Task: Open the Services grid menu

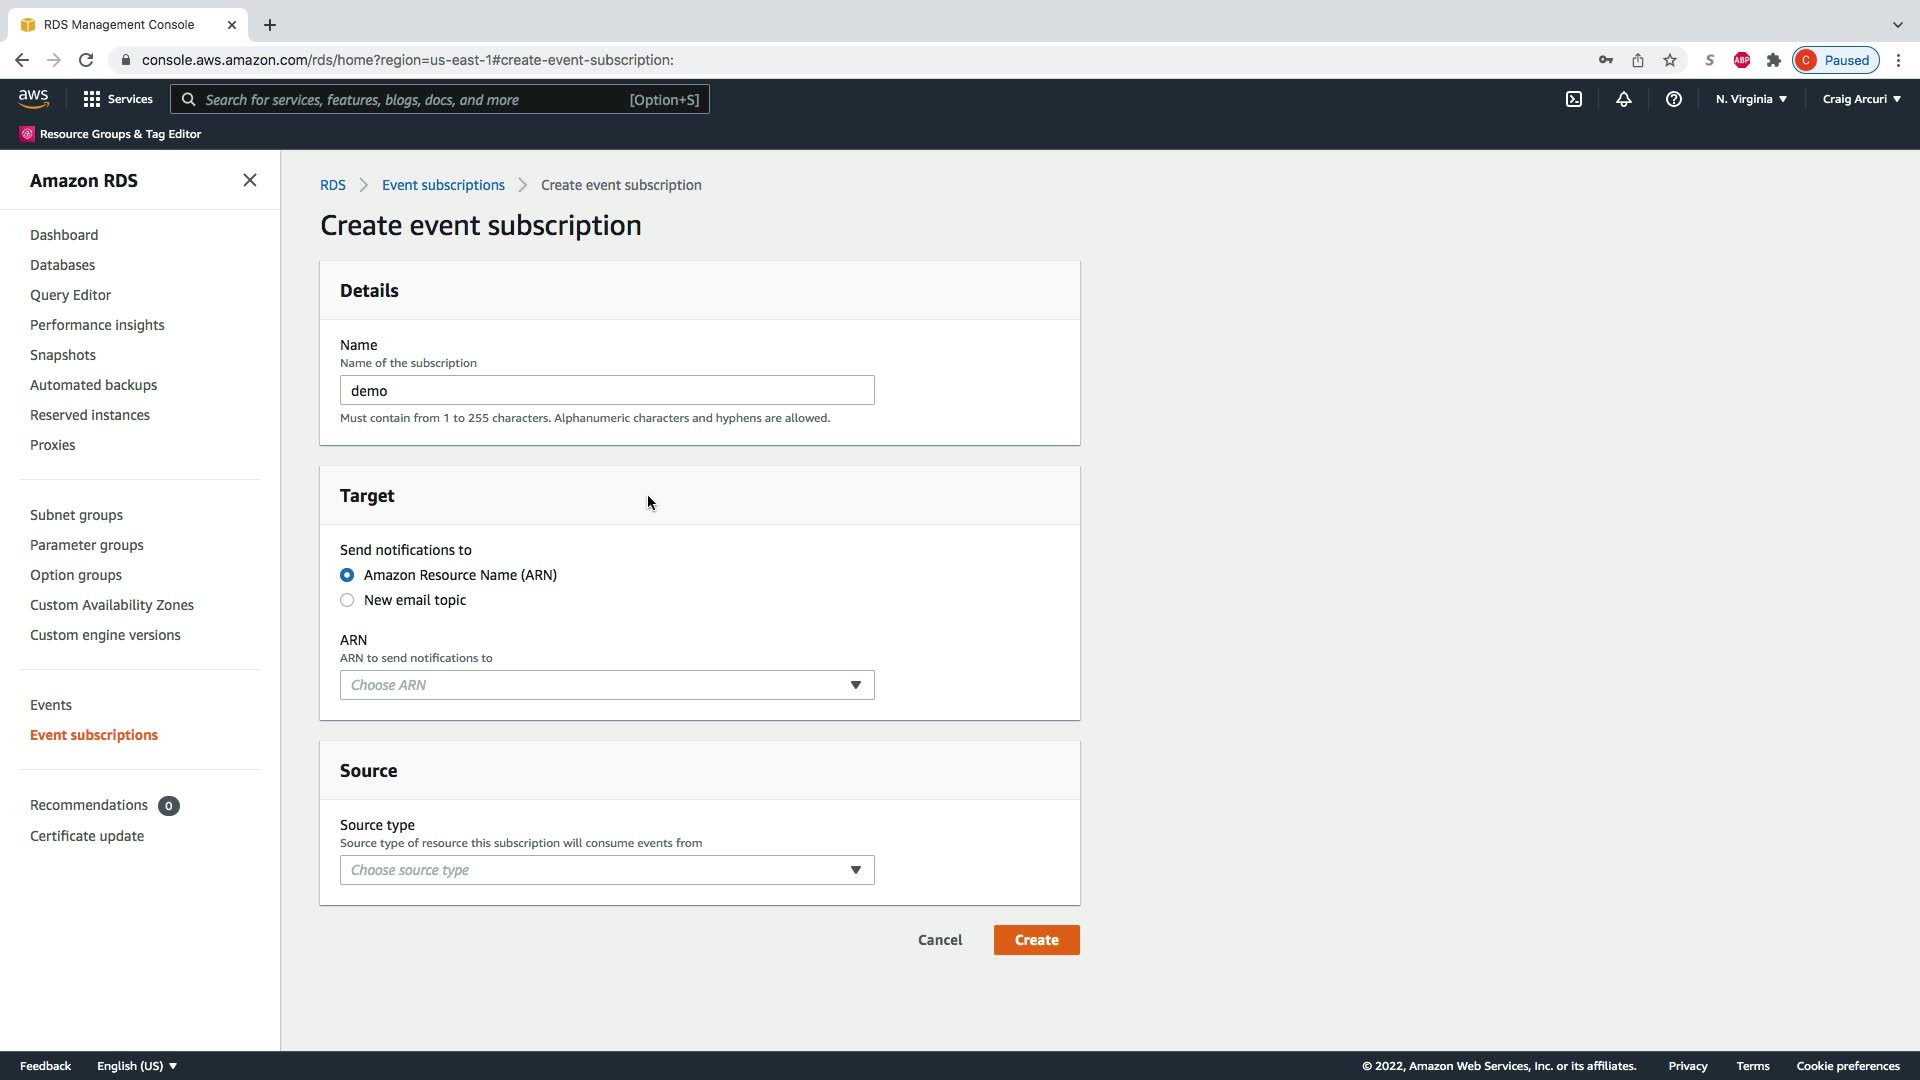Action: [118, 99]
